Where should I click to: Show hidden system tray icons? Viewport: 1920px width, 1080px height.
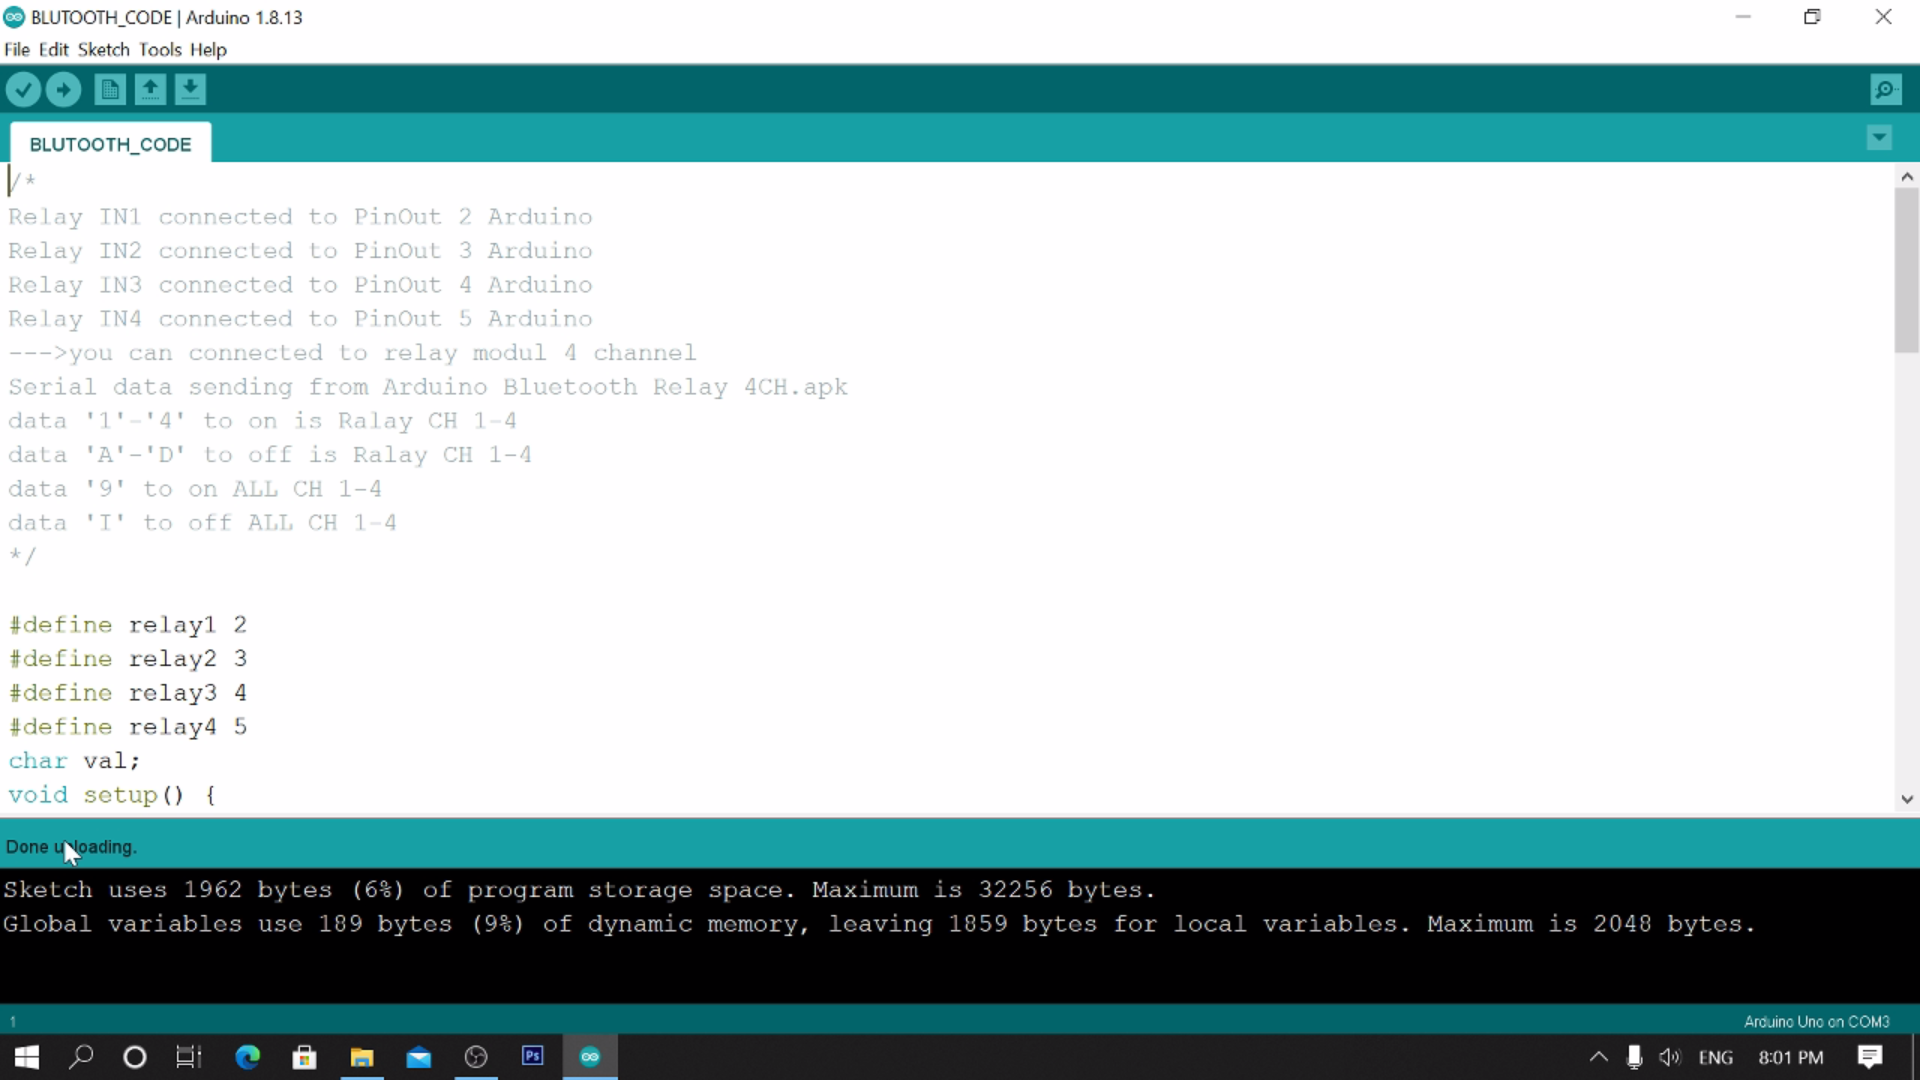tap(1598, 1057)
